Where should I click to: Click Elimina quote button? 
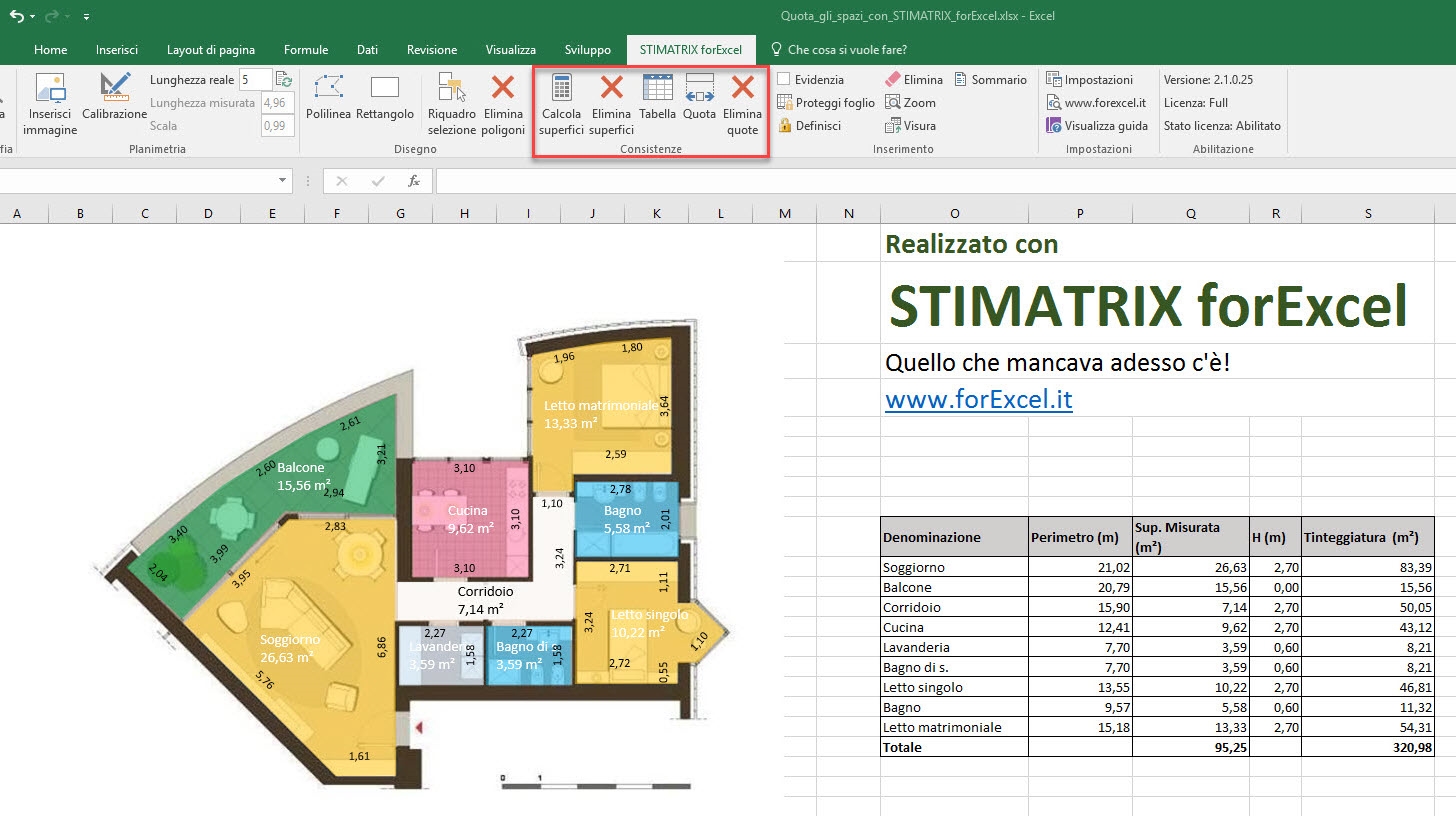[x=742, y=104]
